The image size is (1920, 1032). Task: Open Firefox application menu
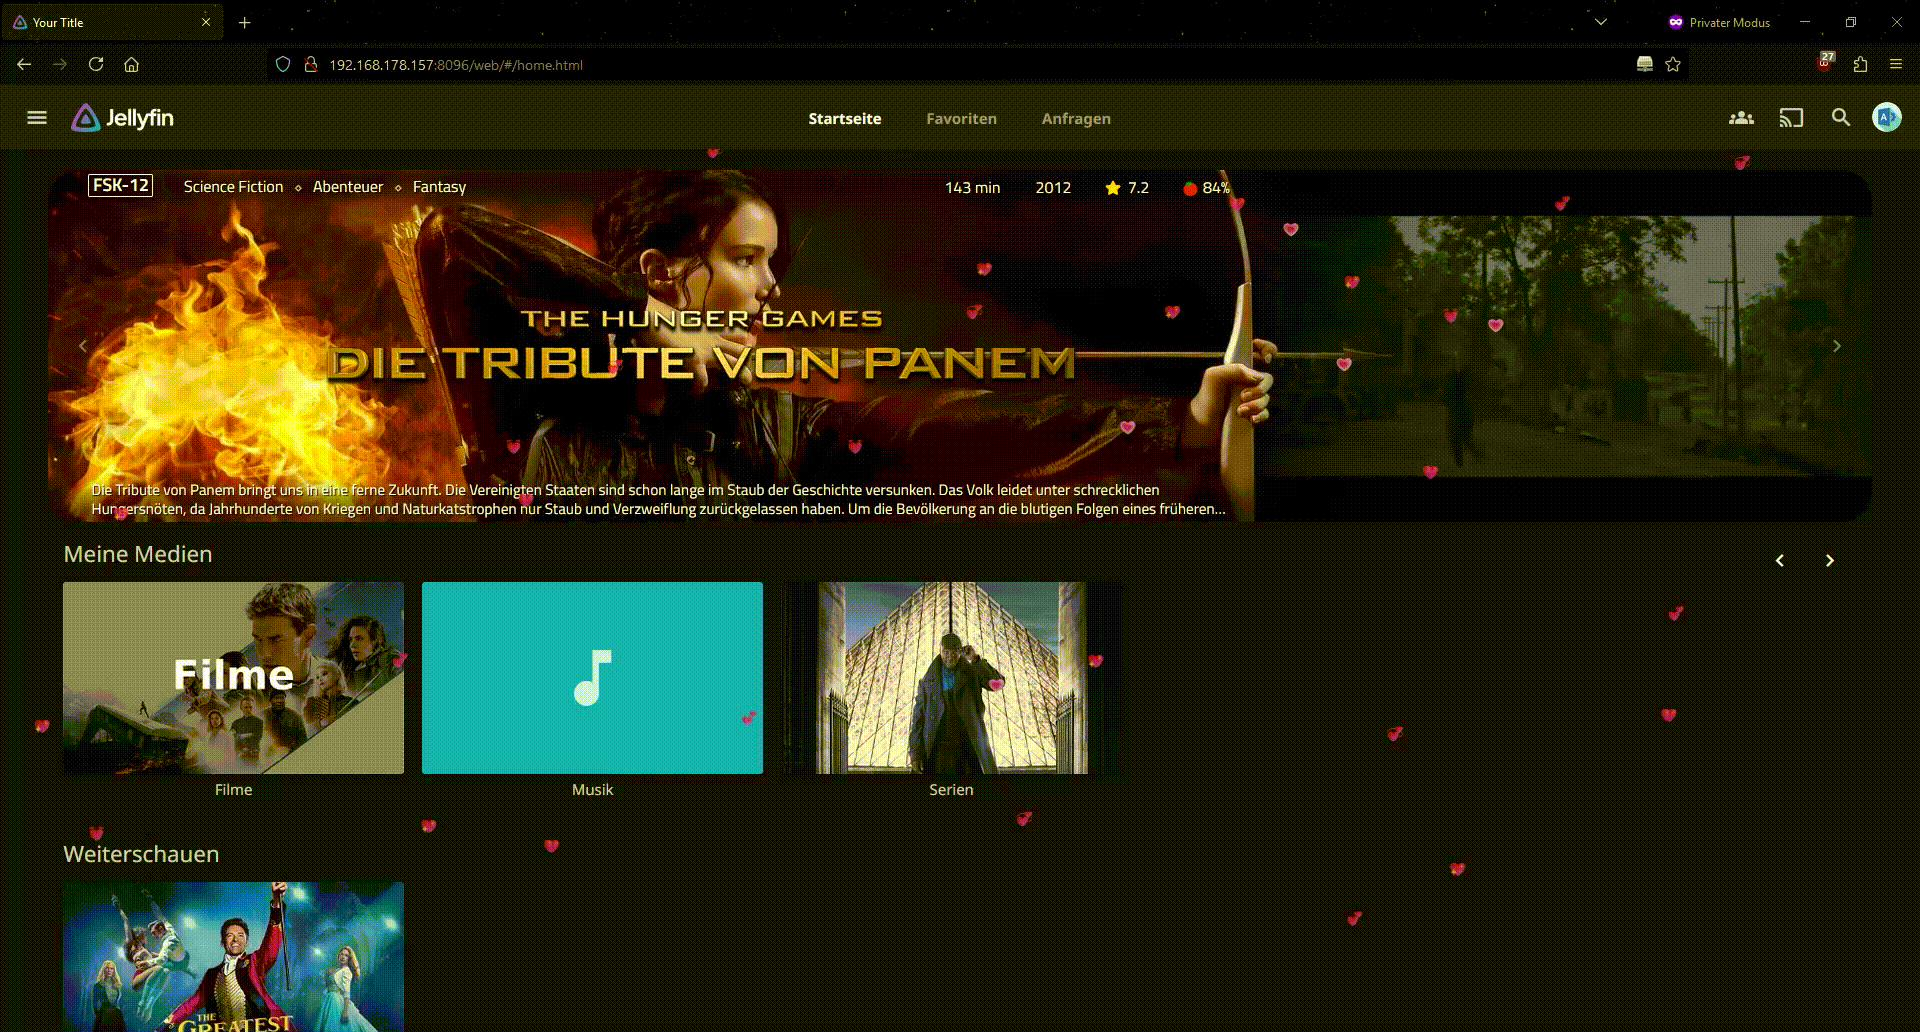click(x=1896, y=64)
